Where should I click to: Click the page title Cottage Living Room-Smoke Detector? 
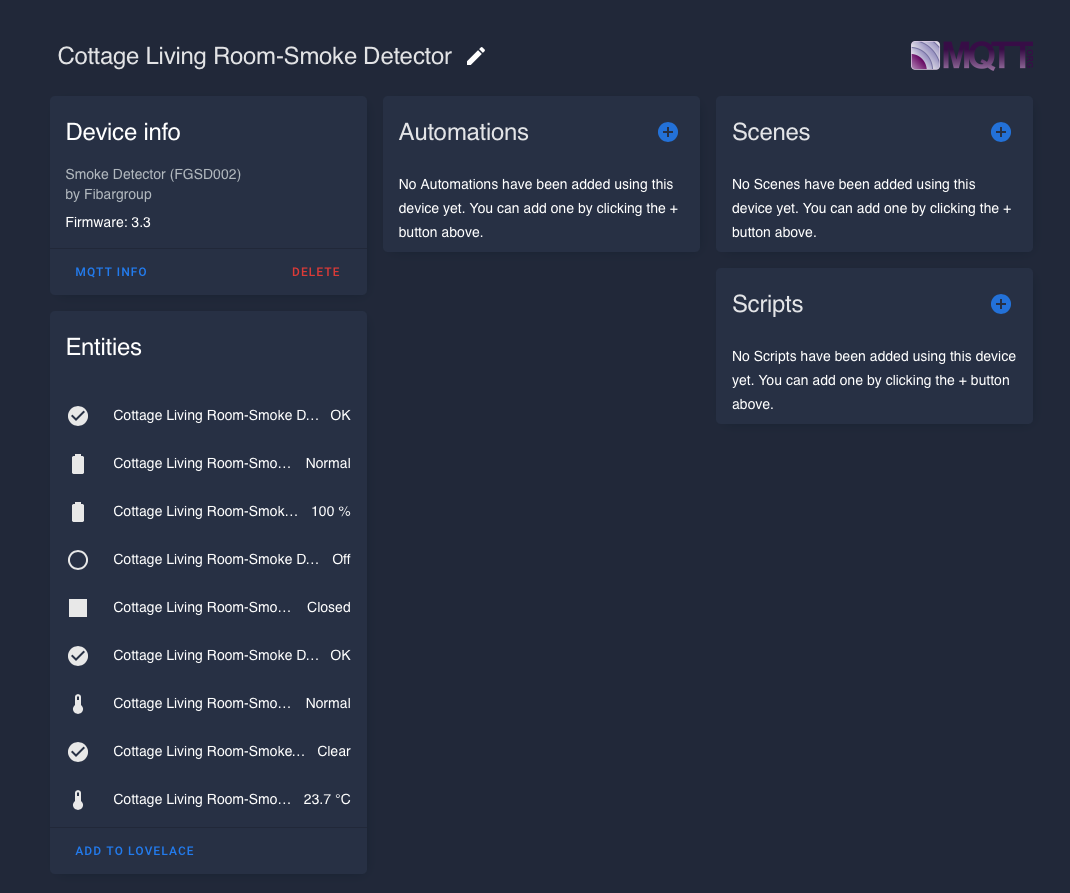[255, 57]
